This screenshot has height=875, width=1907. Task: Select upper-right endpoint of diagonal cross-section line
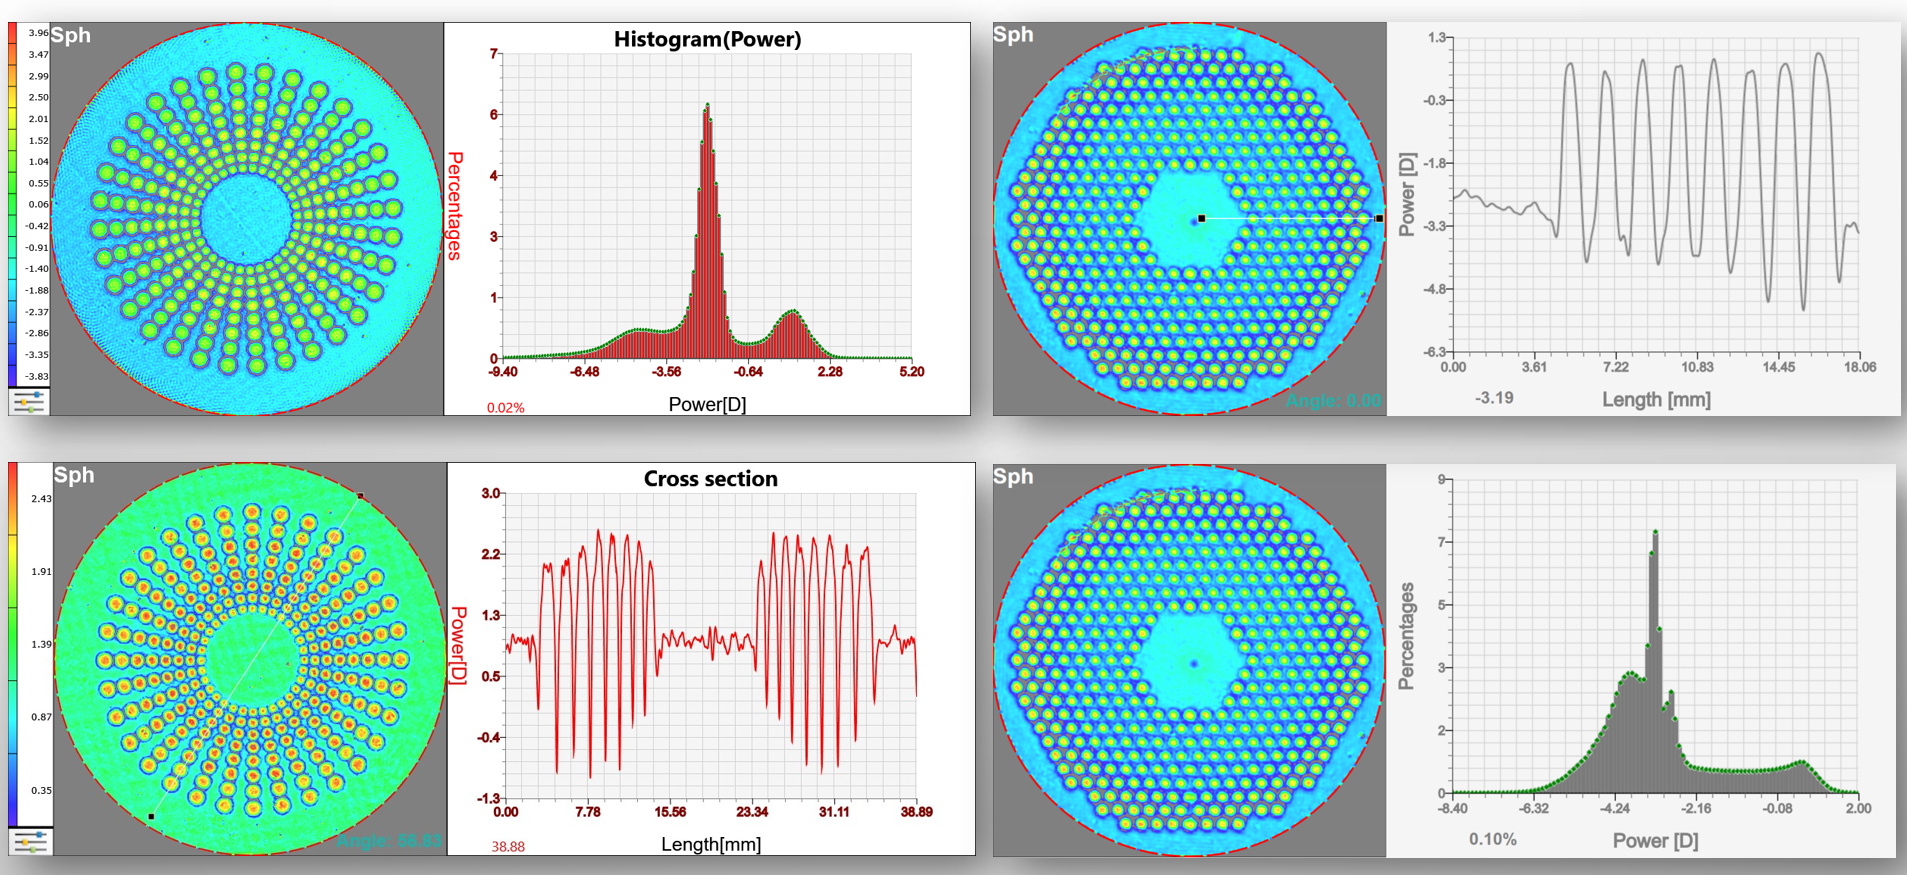(360, 495)
